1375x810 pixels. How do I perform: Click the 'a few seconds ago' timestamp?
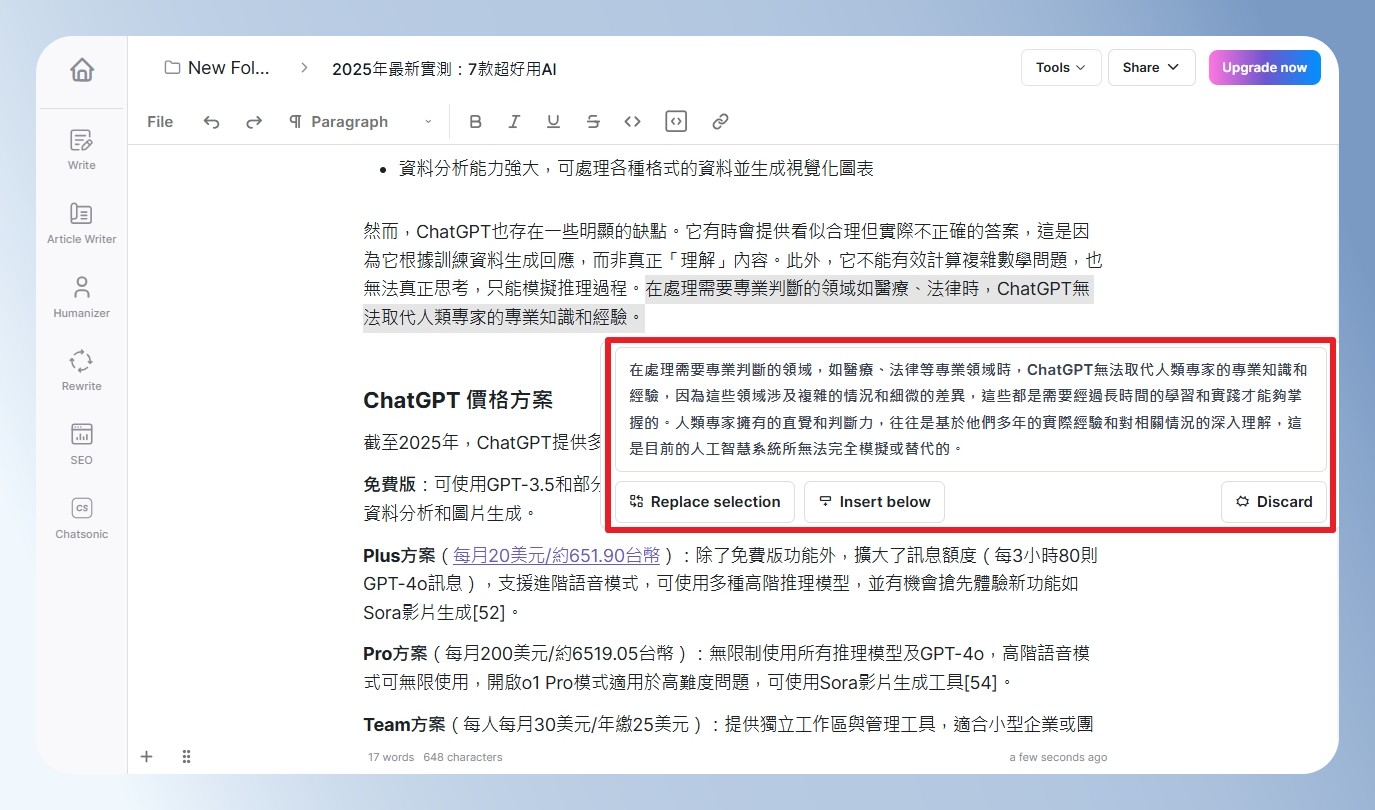(1058, 757)
